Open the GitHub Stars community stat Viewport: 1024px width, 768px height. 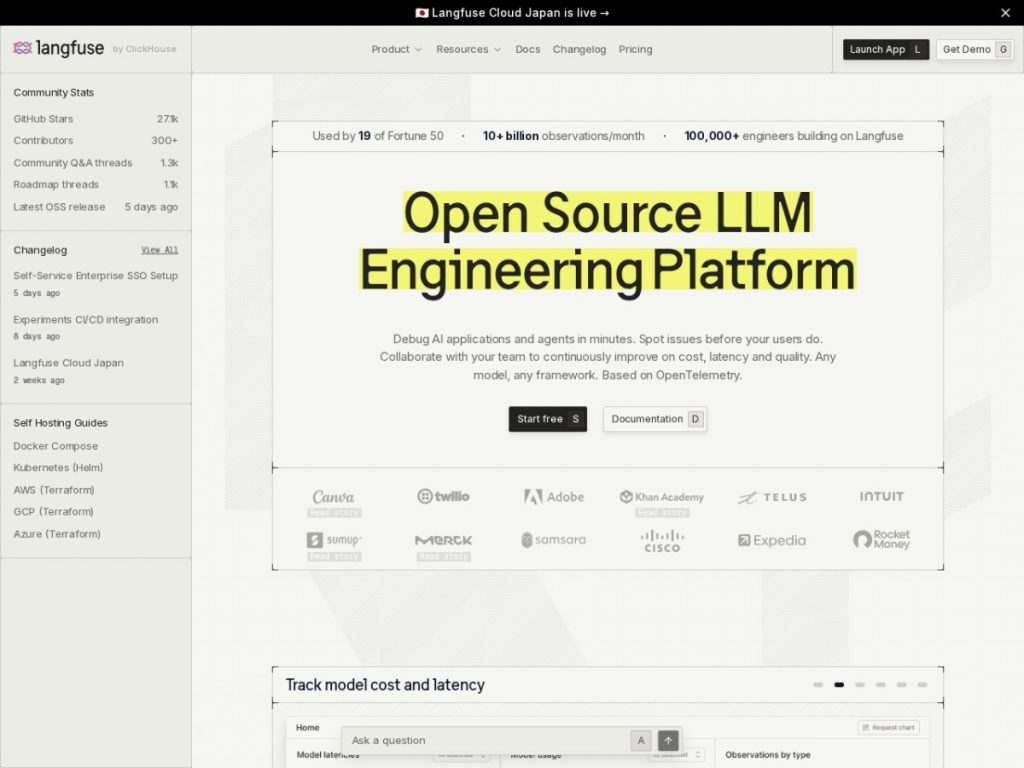(x=95, y=118)
